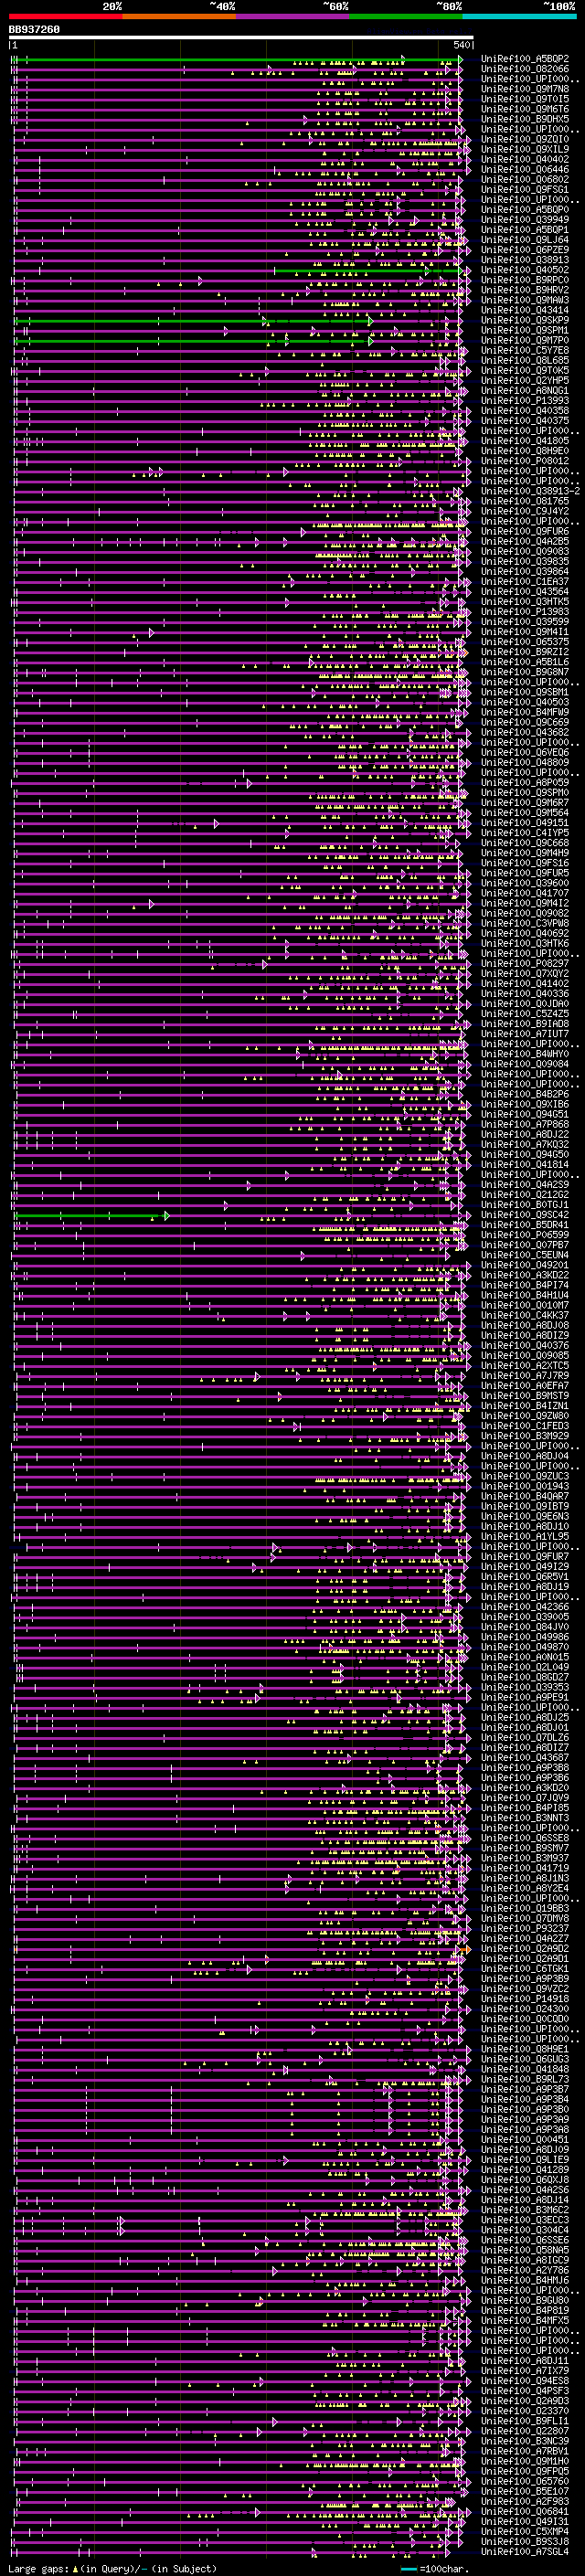Select the UniRef100_O23370 entry
Image resolution: width=585 pixels, height=2576 pixels.
click(x=525, y=2411)
